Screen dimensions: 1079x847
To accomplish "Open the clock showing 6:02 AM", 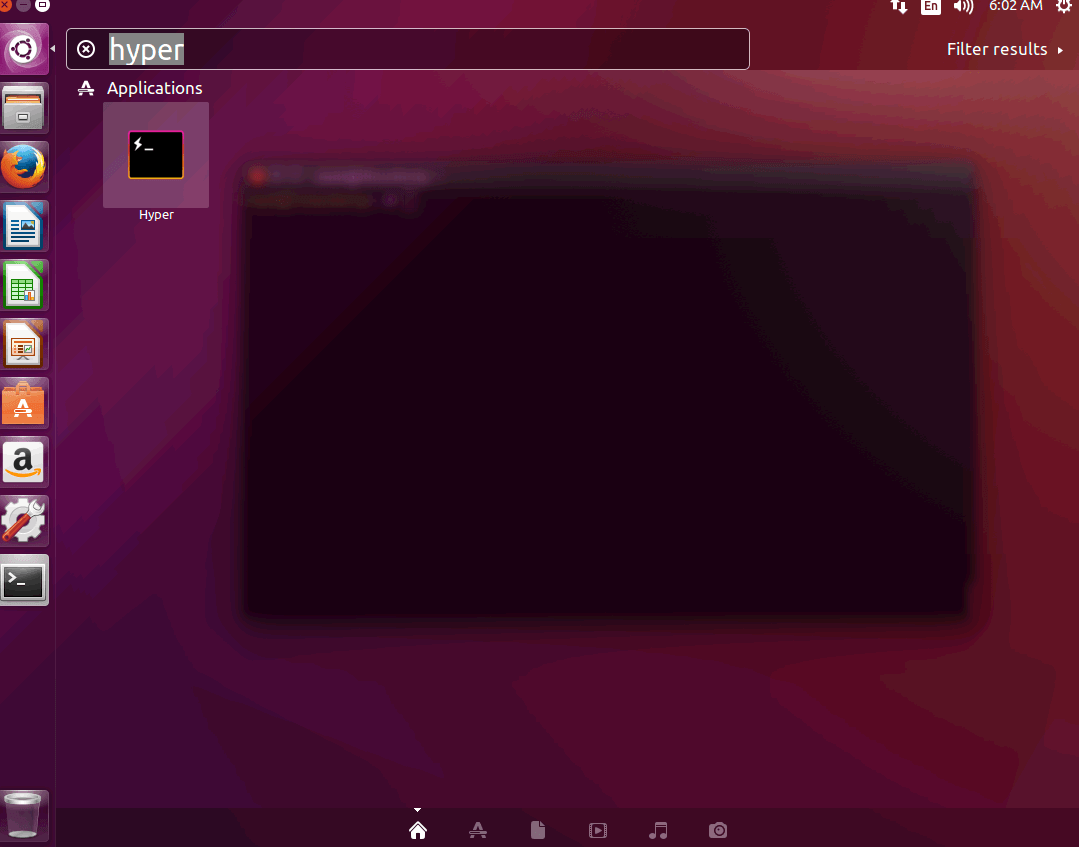I will coord(1016,6).
